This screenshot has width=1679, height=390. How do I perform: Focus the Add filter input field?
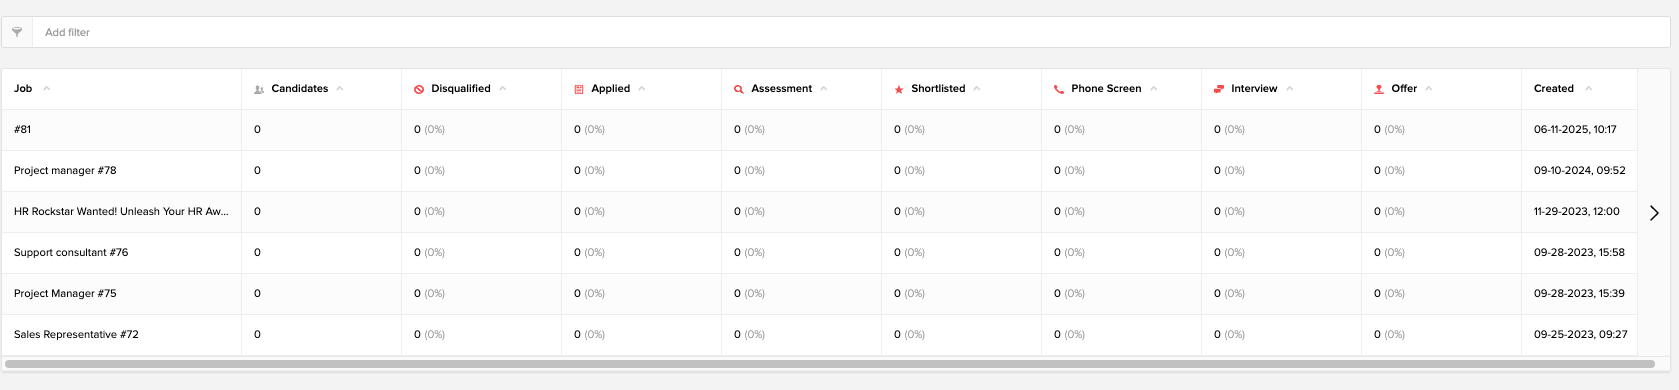851,32
